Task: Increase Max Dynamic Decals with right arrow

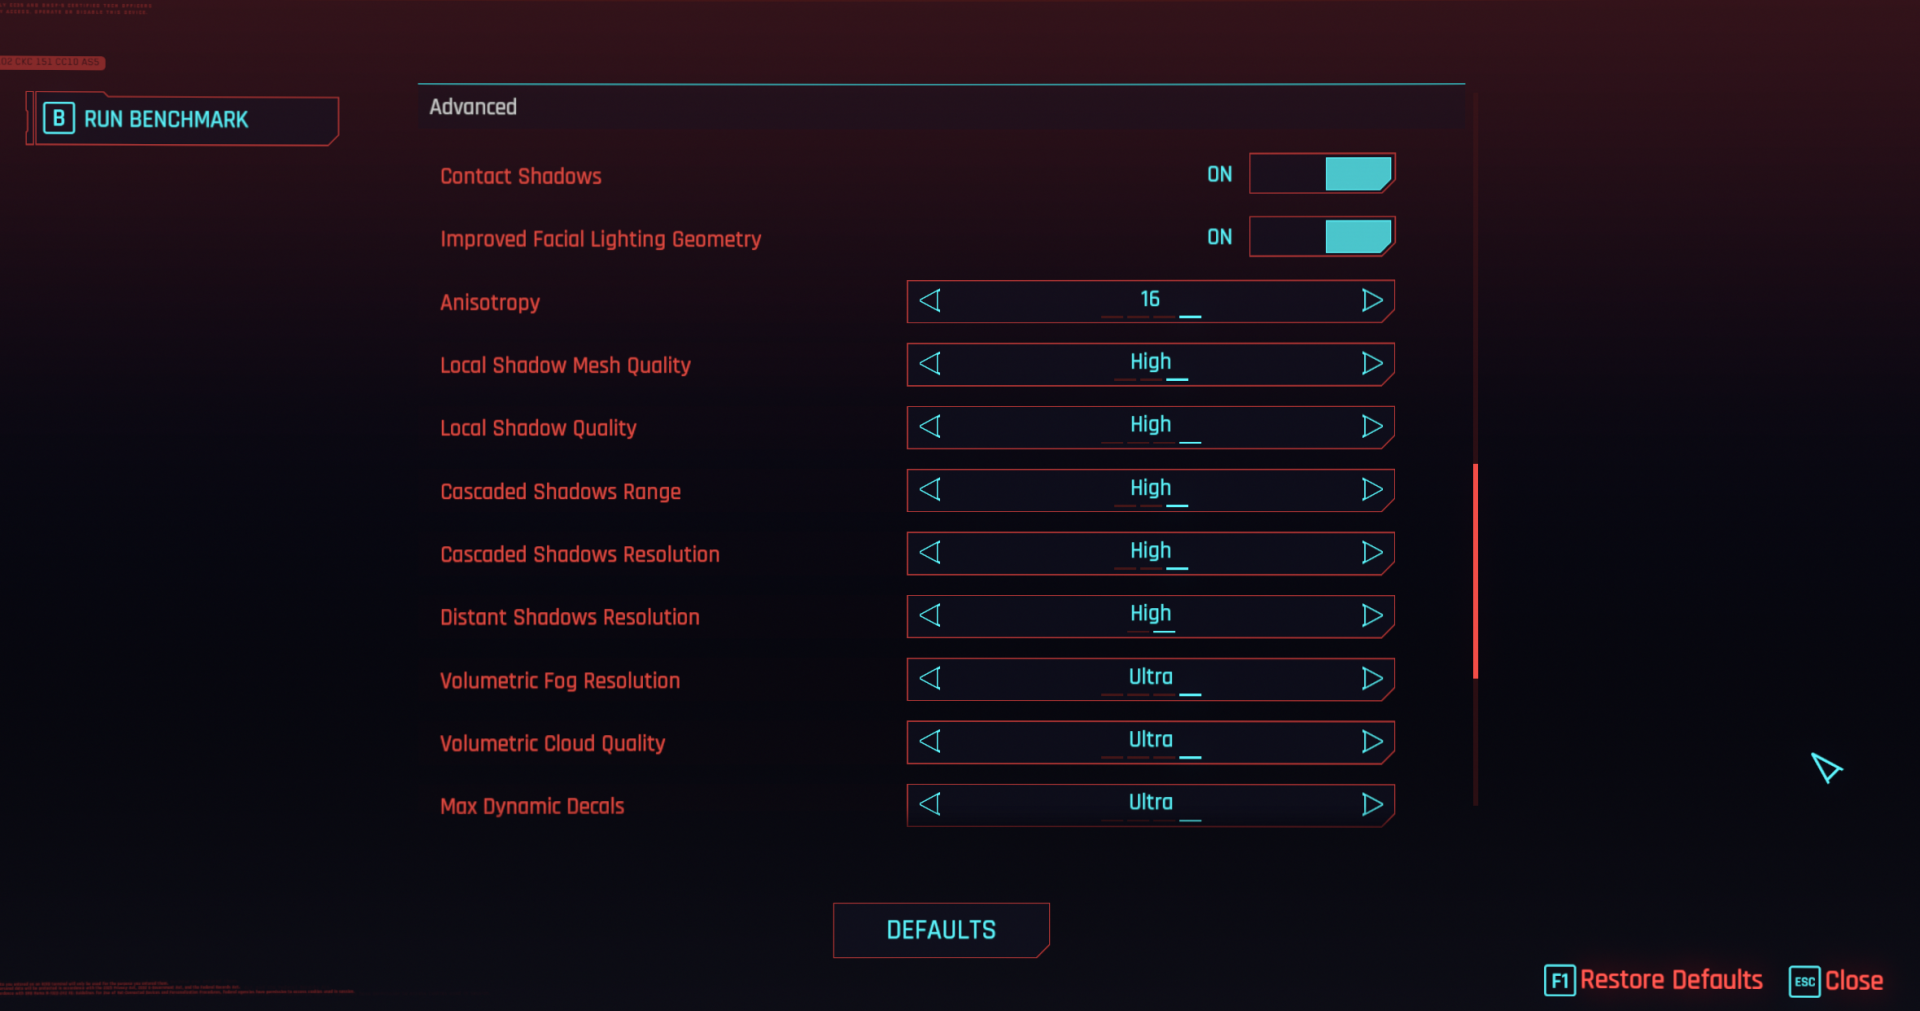Action: (1372, 805)
